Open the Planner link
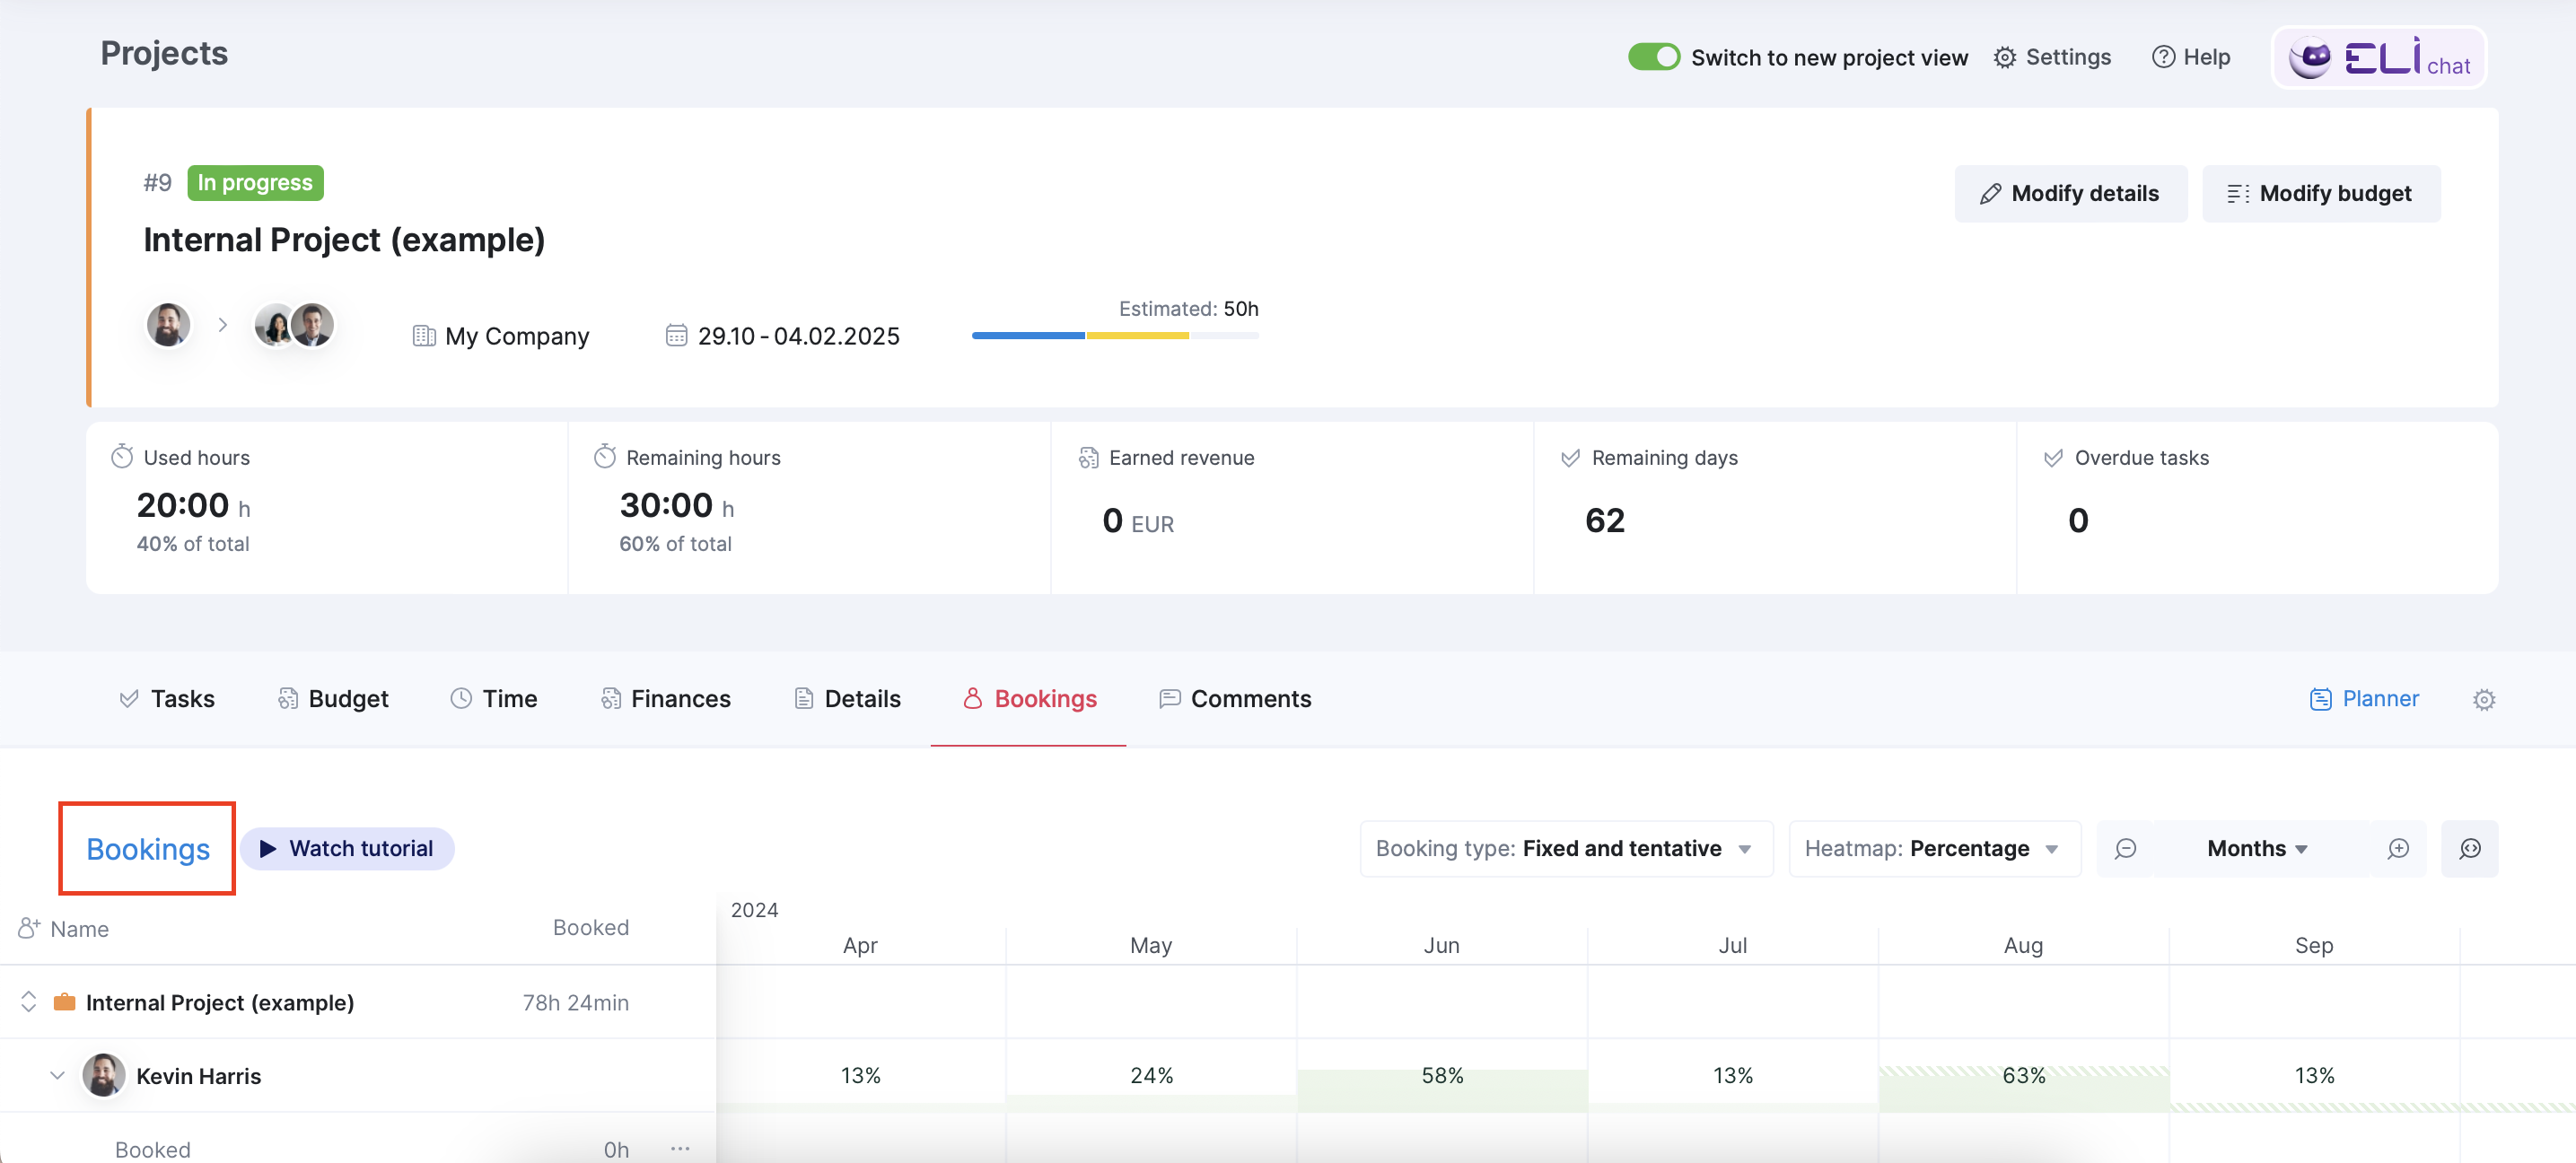Screen dimensions: 2576x1163 pos(2364,699)
